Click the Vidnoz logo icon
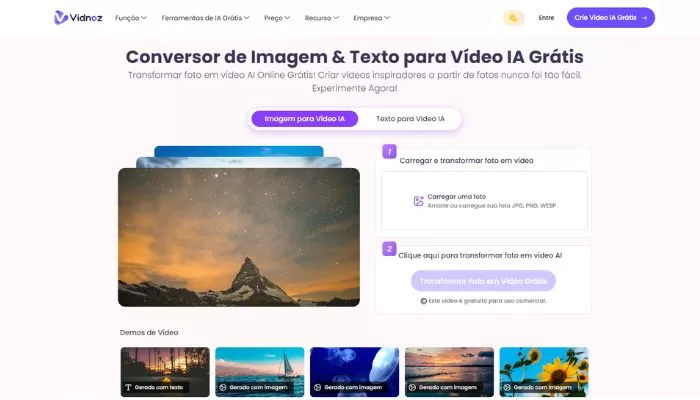 click(62, 17)
